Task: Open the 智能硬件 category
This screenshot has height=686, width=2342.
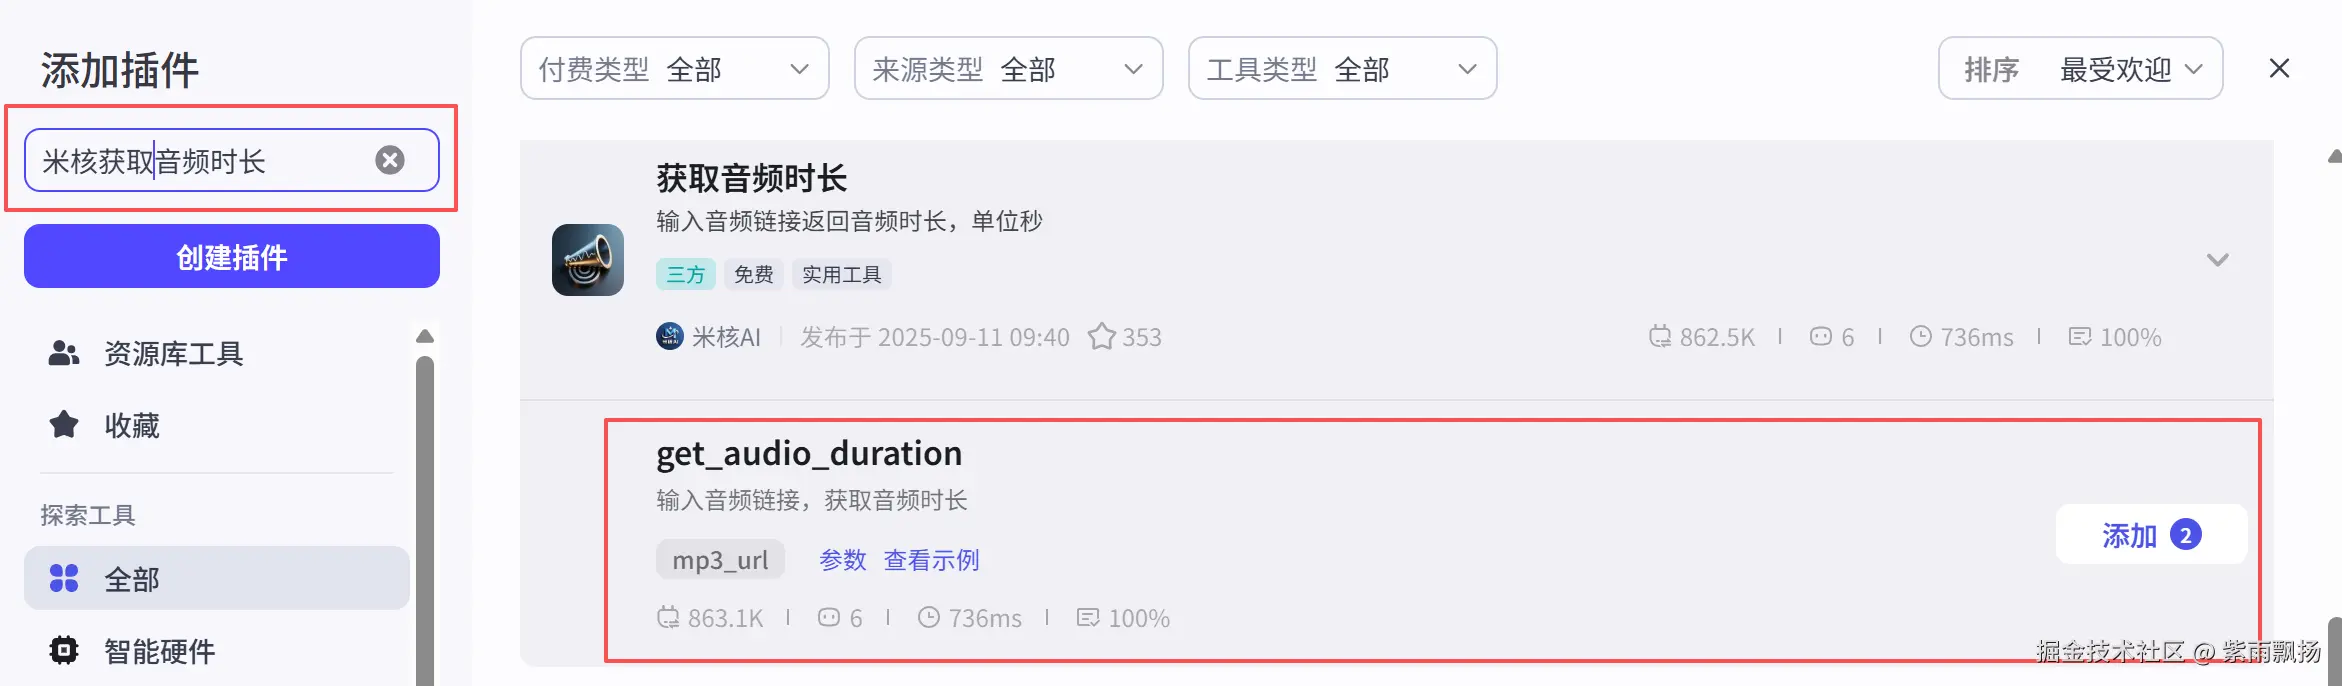Action: (x=159, y=652)
